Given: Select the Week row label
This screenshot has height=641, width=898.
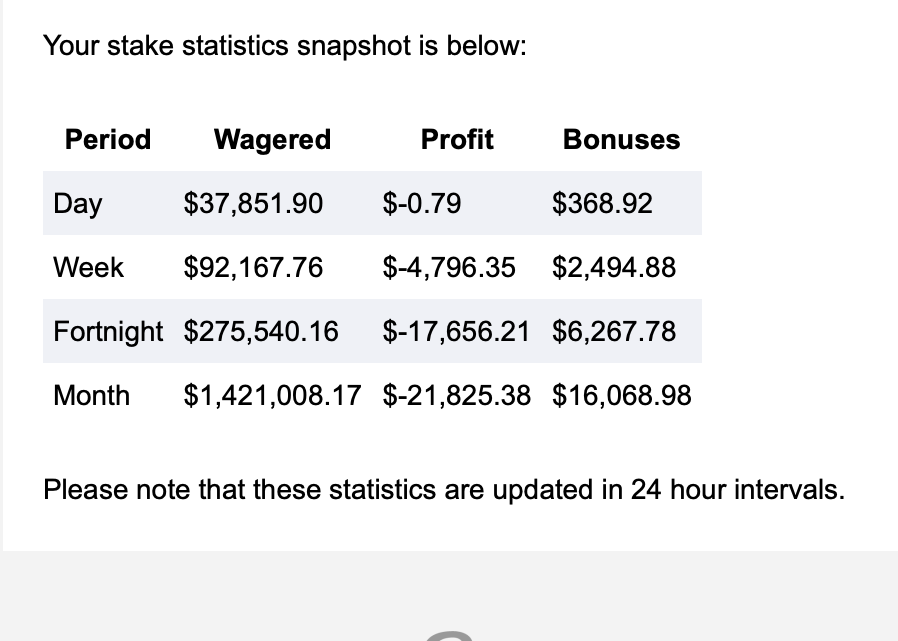Looking at the screenshot, I should (88, 268).
